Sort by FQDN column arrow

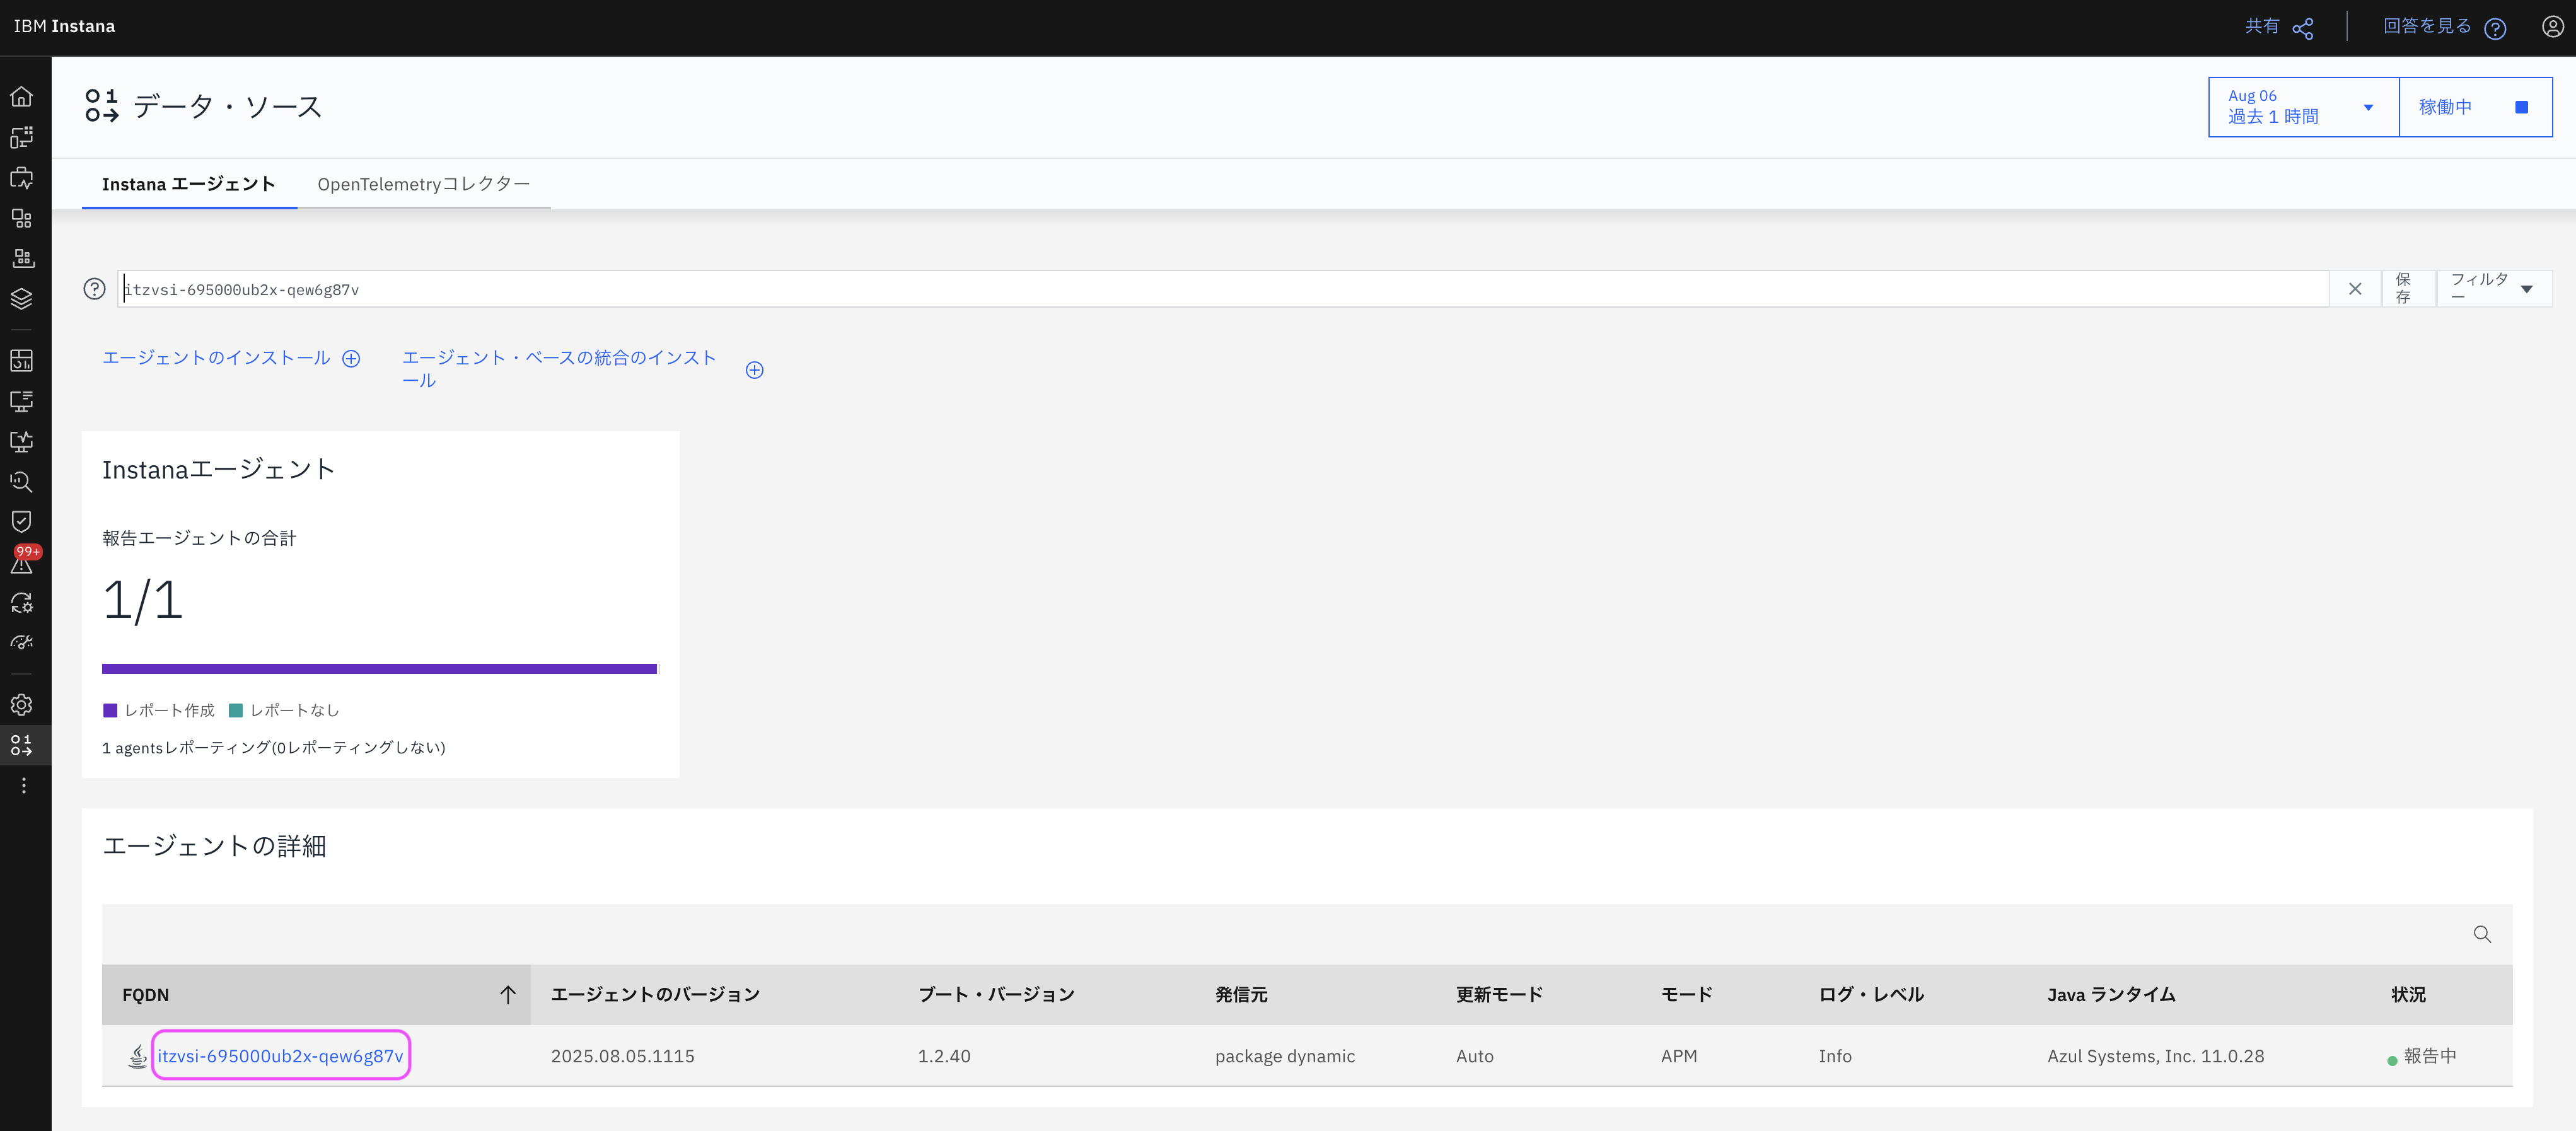[508, 994]
